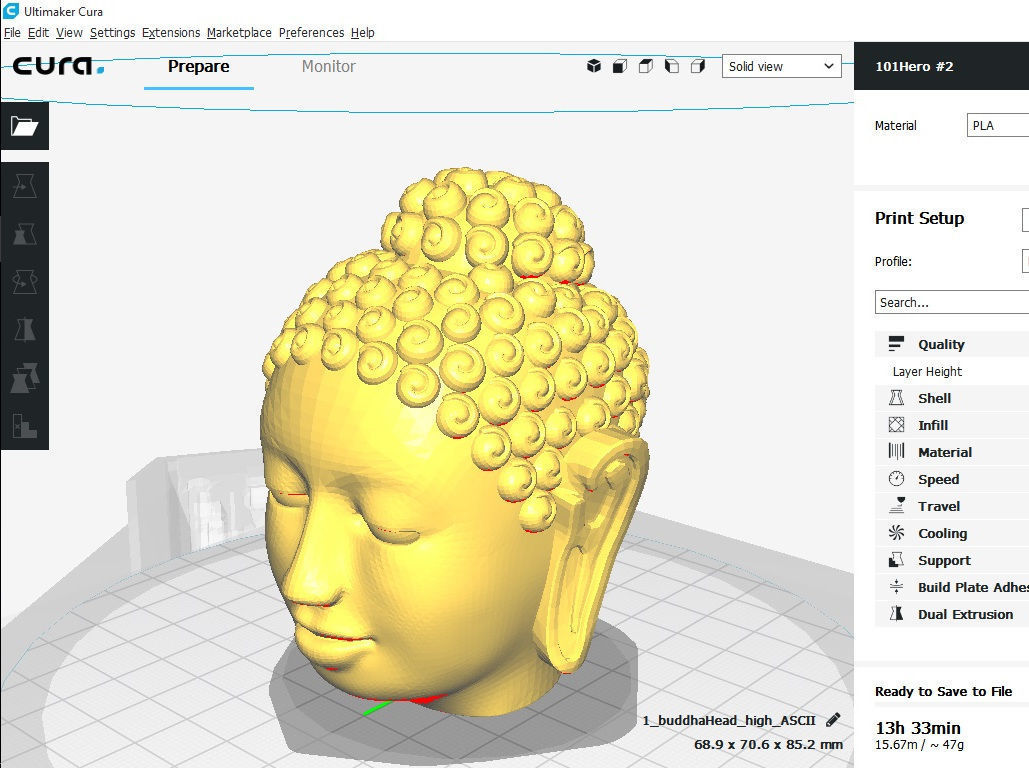Expand the Support settings section
The width and height of the screenshot is (1029, 768).
click(x=952, y=560)
